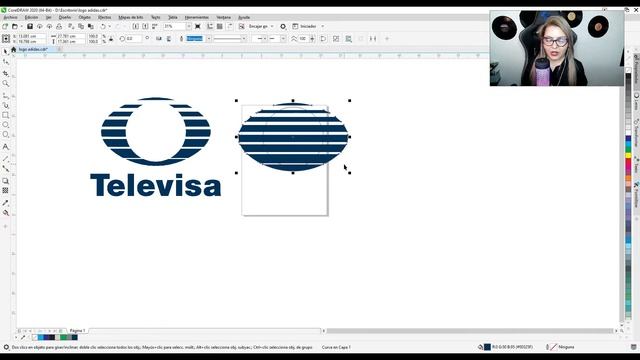
Task: Click the full-screen preview icon
Action: 198,27
